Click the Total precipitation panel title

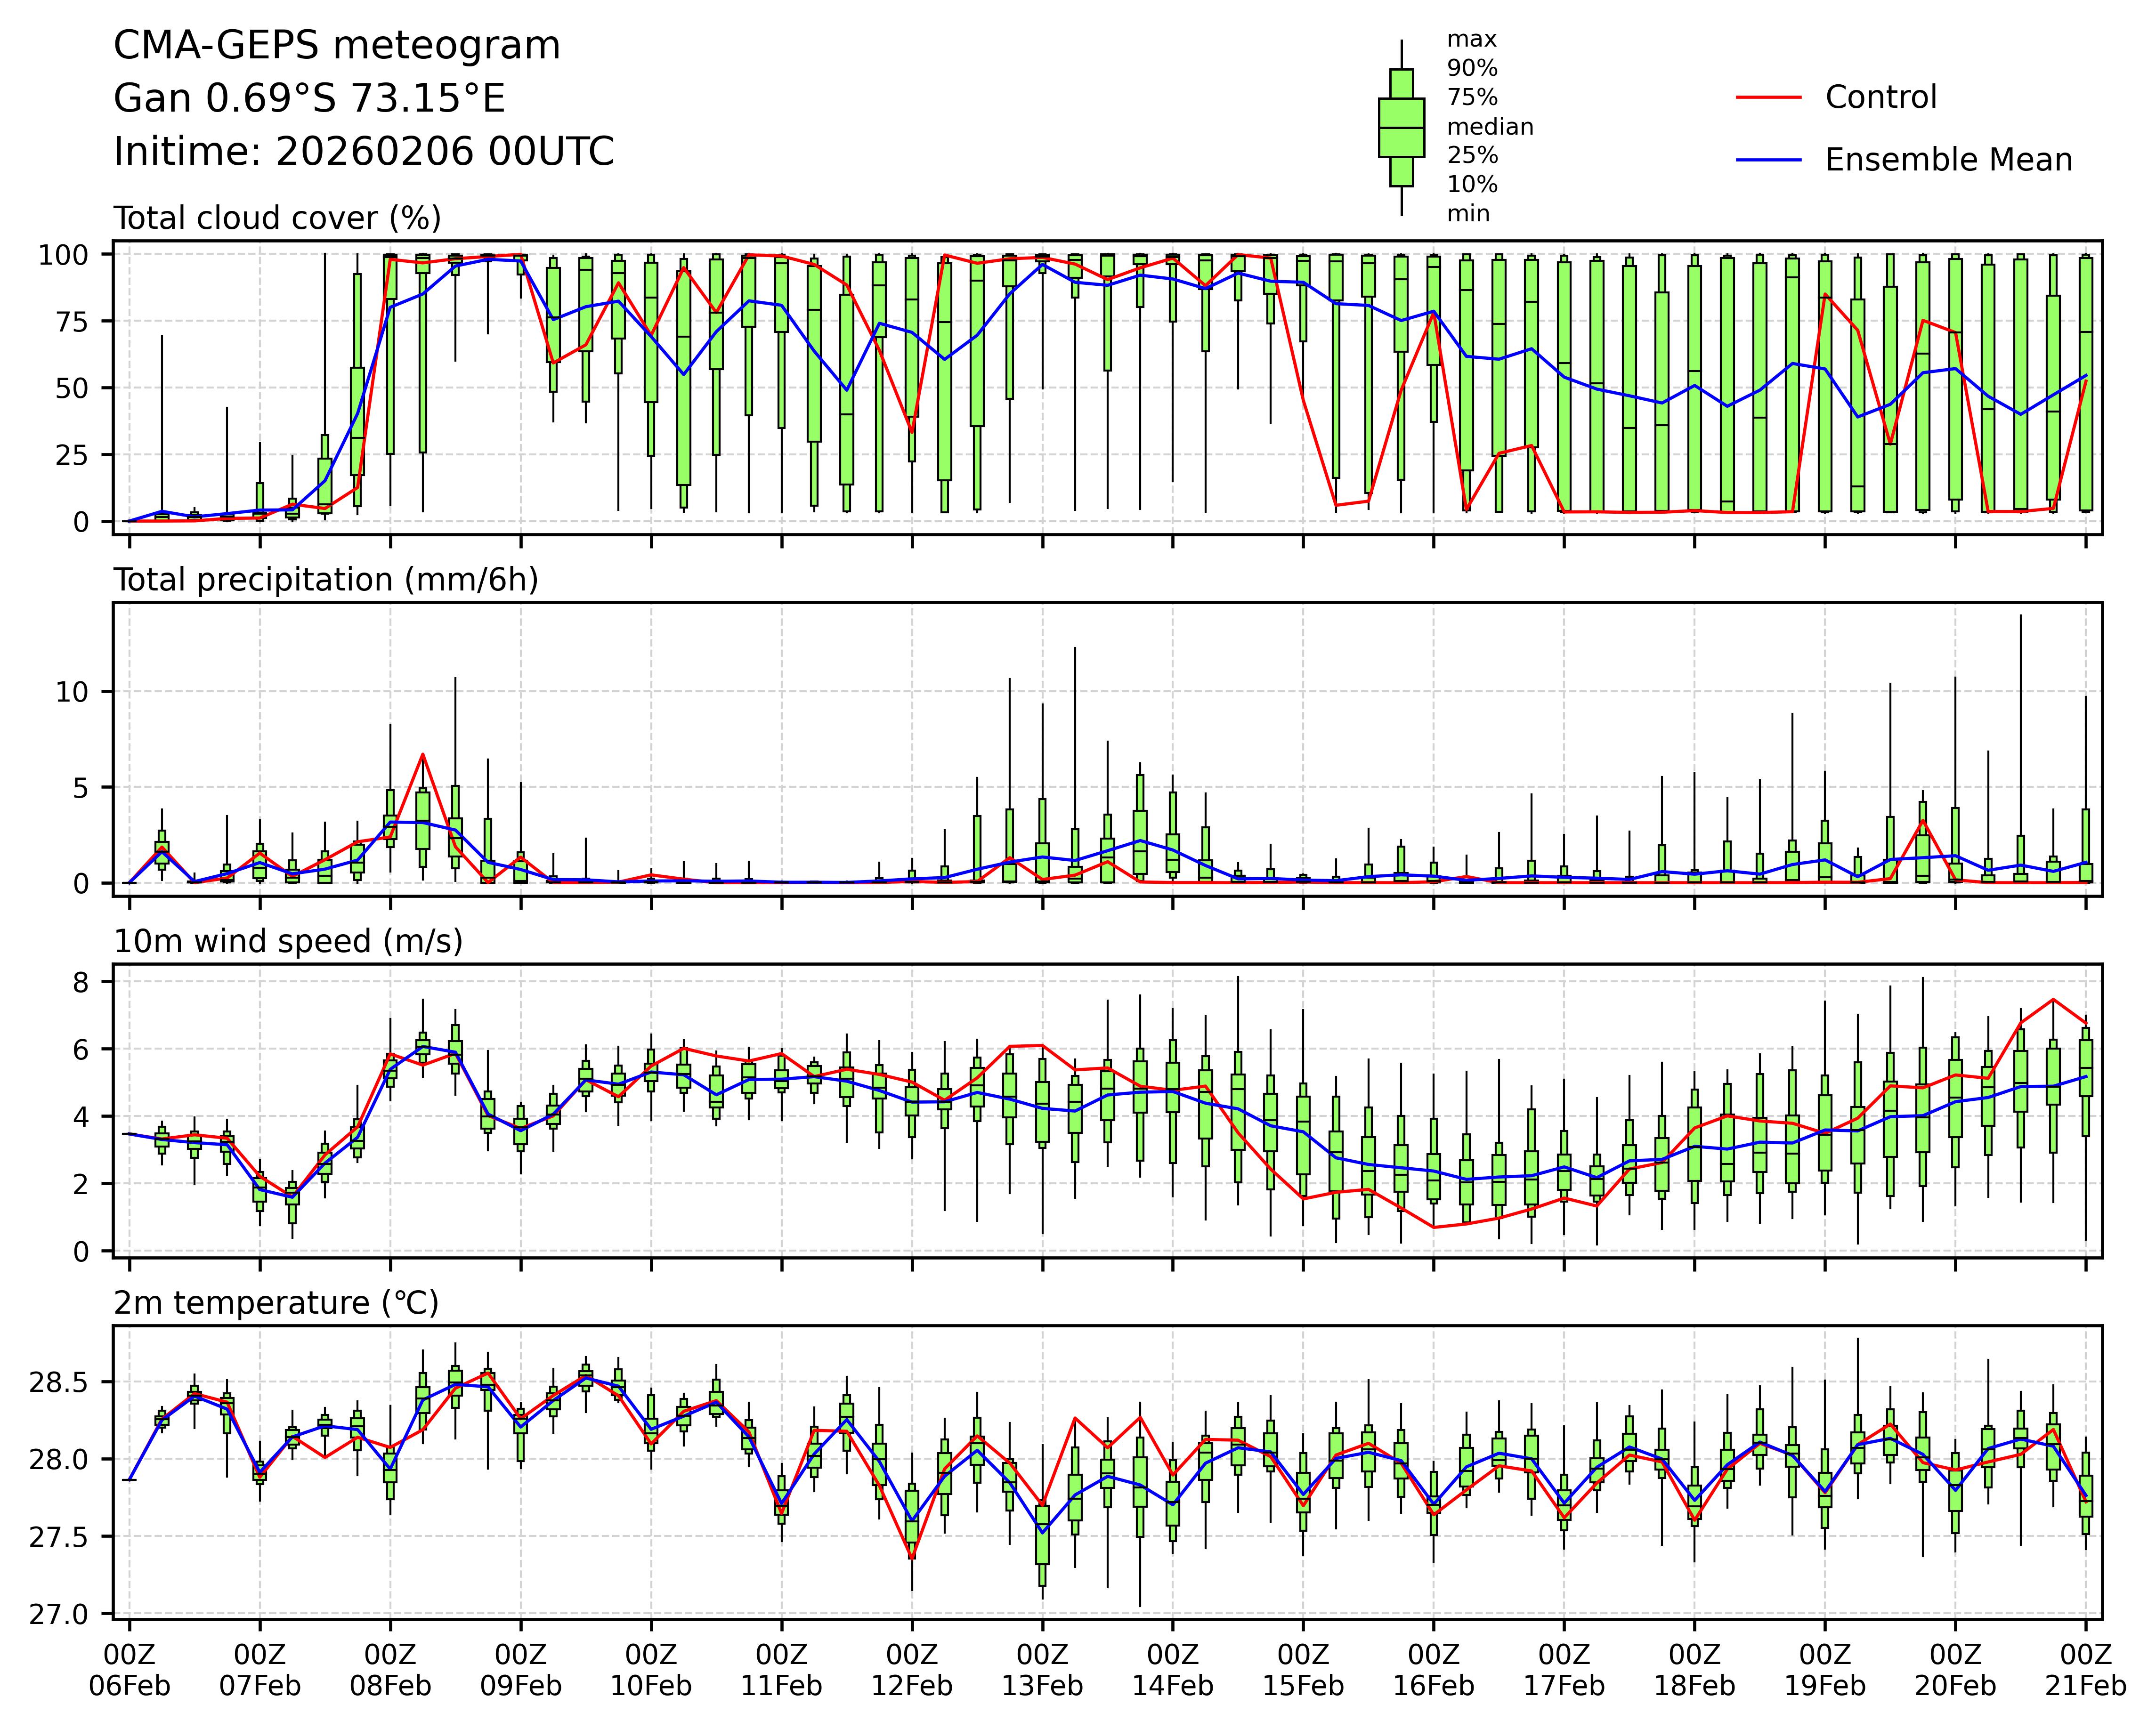326,580
